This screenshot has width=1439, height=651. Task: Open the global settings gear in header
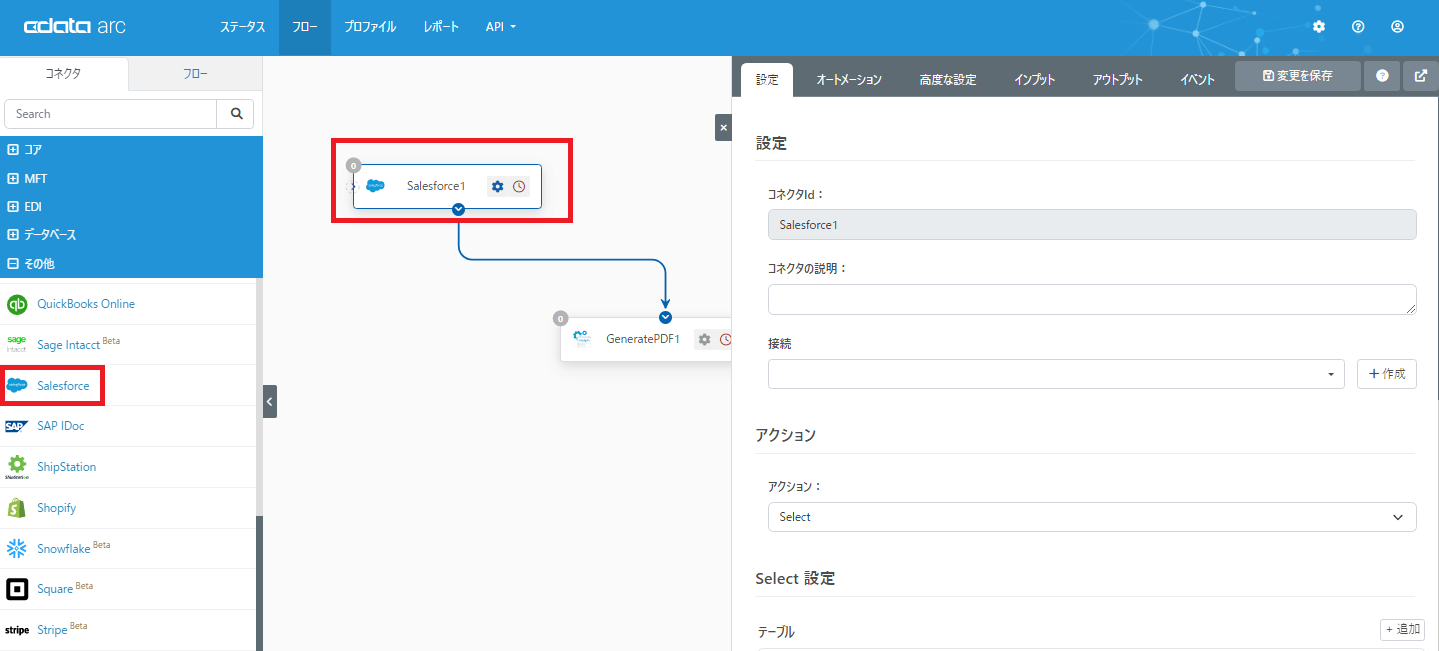click(1319, 27)
